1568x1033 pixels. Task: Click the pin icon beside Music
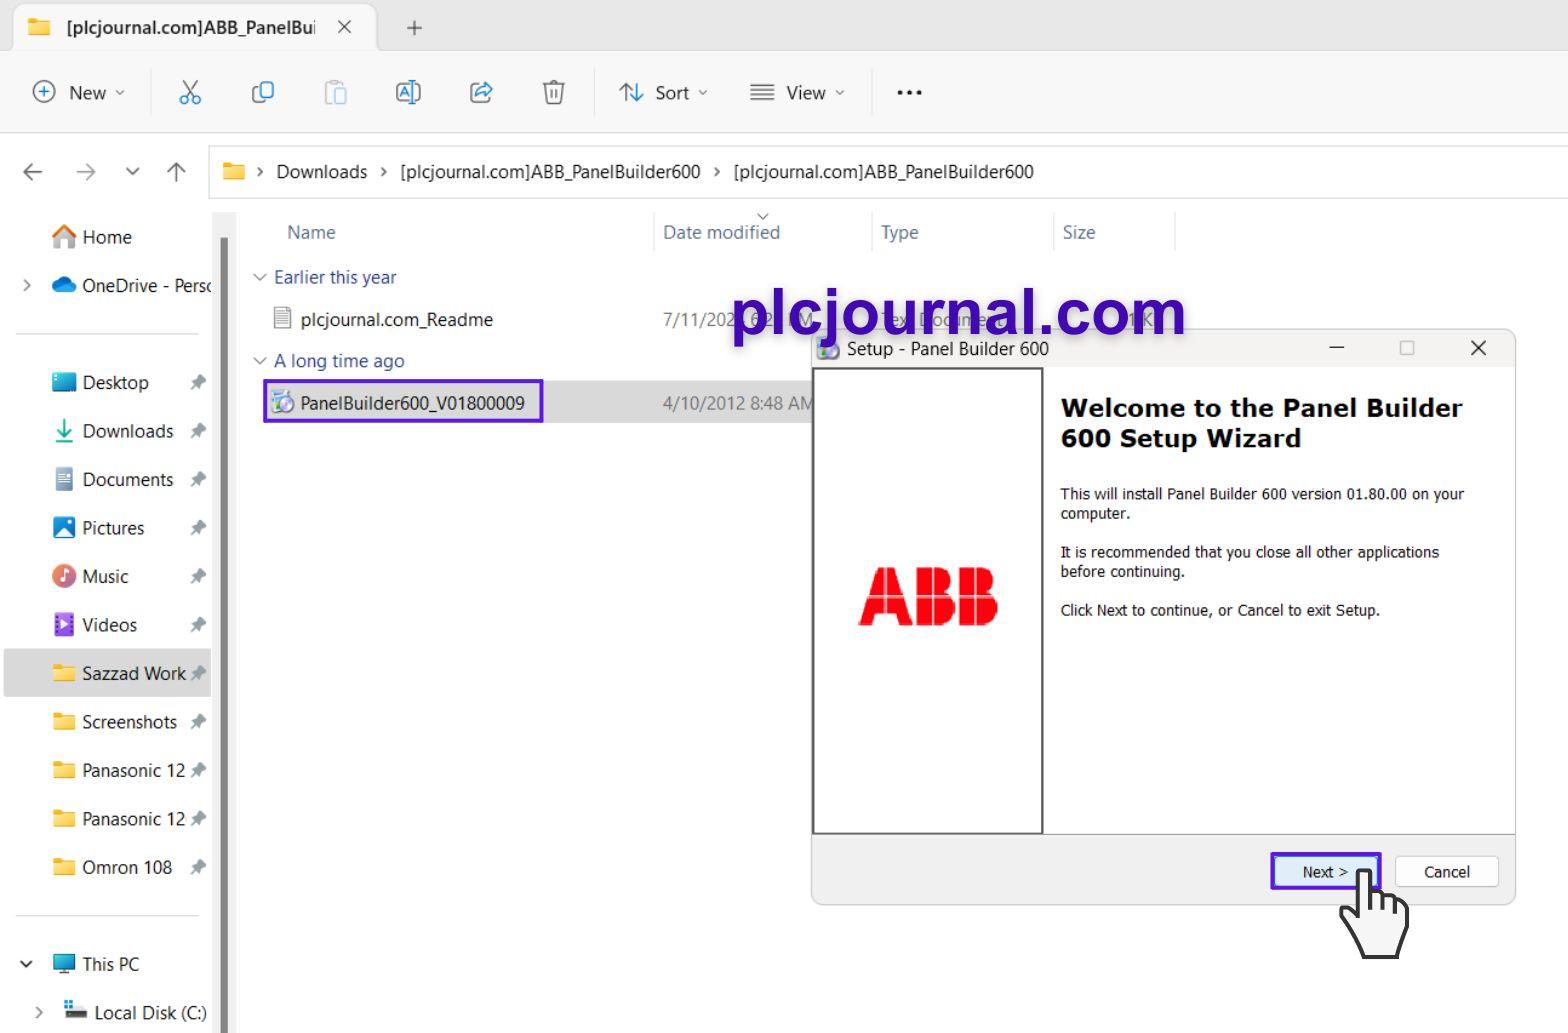pos(198,576)
